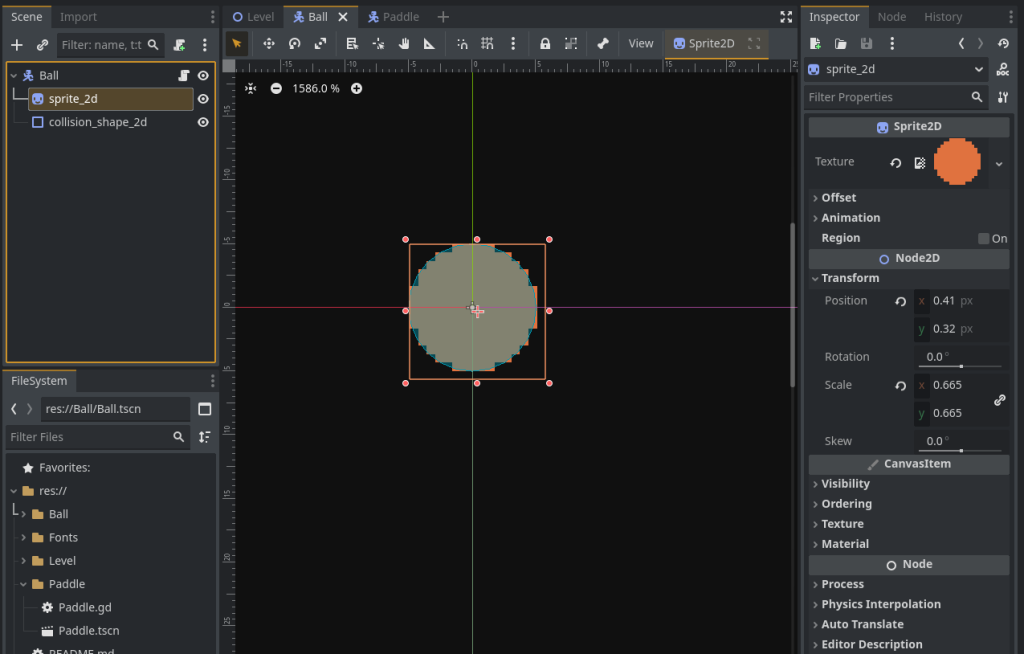1024x654 pixels.
Task: Expand the Visibility section in Inspector
Action: [845, 484]
